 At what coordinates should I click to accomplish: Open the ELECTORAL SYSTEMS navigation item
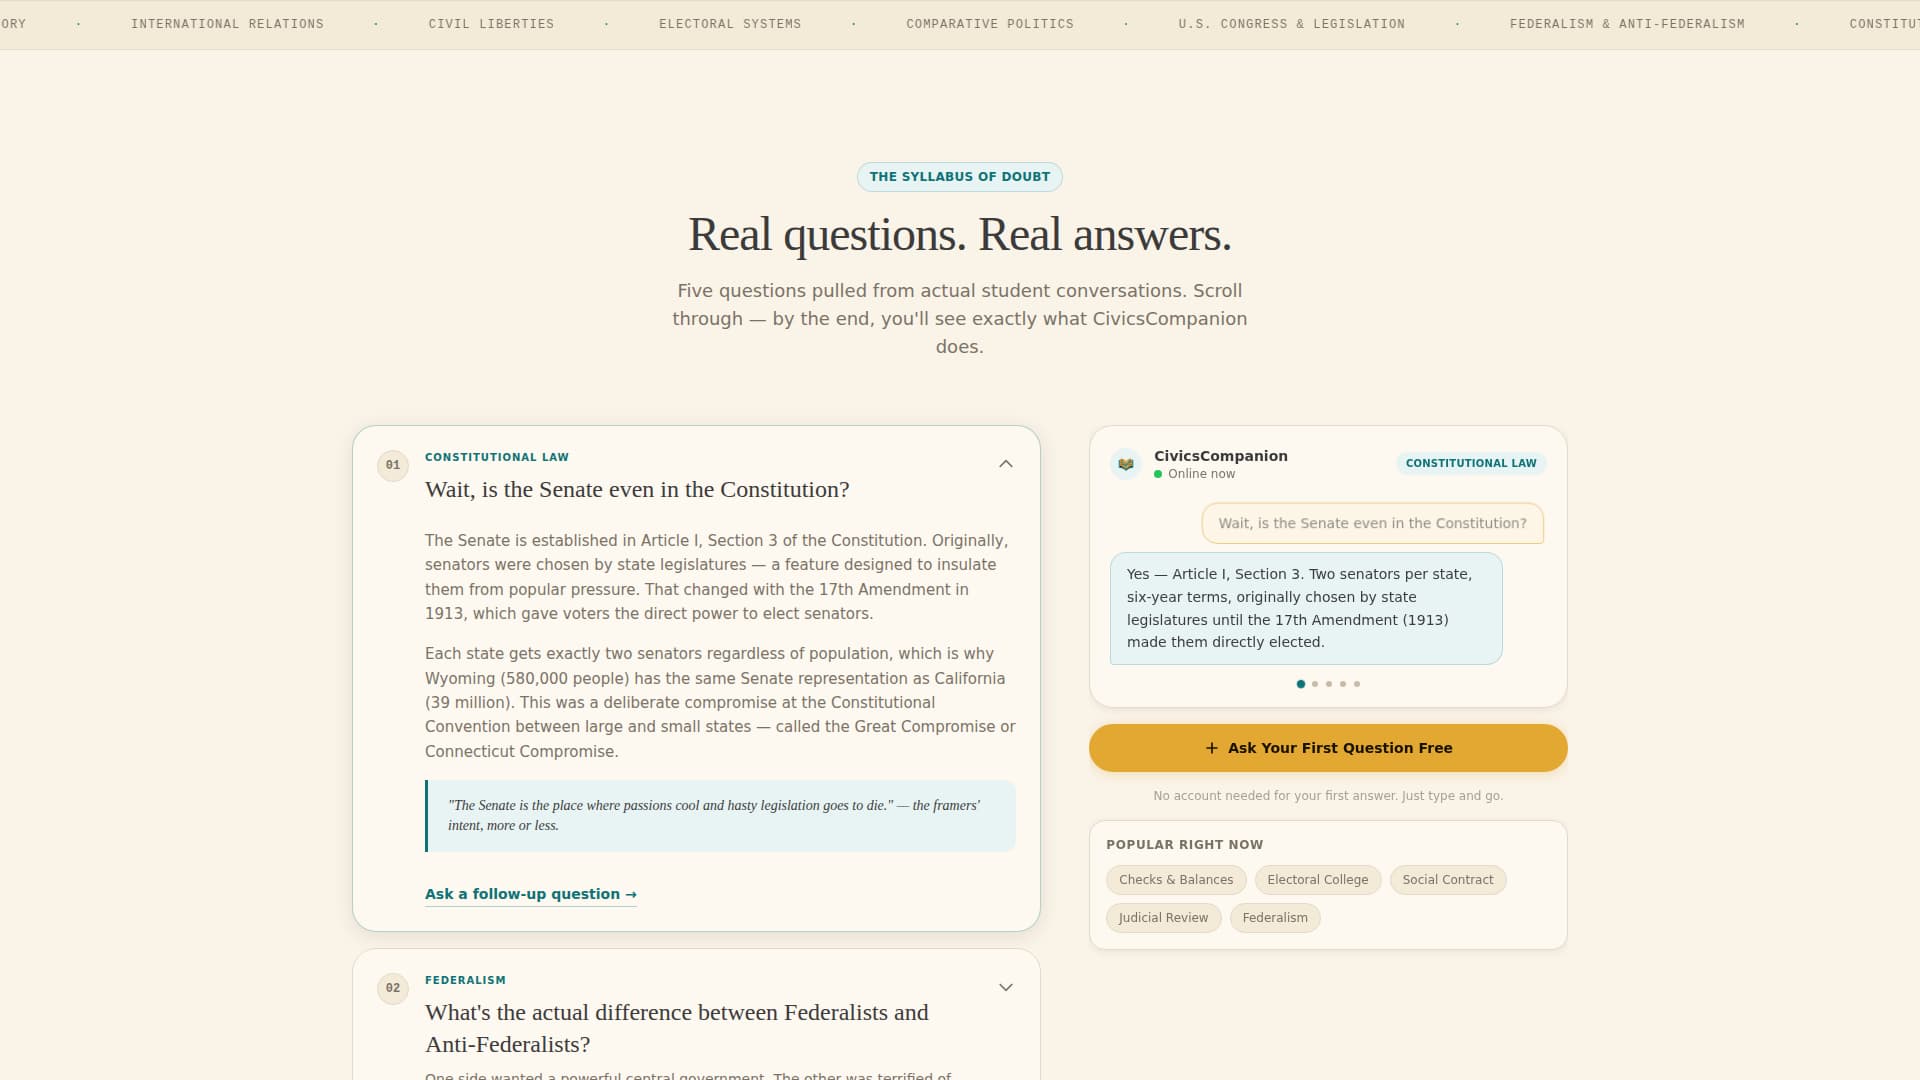click(730, 23)
